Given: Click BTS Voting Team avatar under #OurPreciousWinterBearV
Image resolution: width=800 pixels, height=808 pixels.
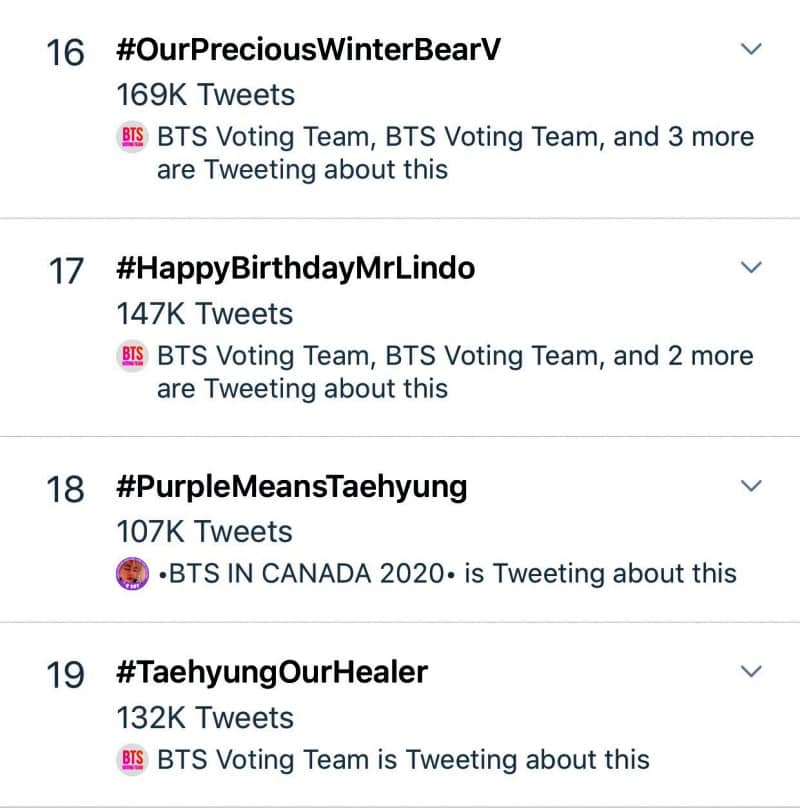Looking at the screenshot, I should [133, 137].
